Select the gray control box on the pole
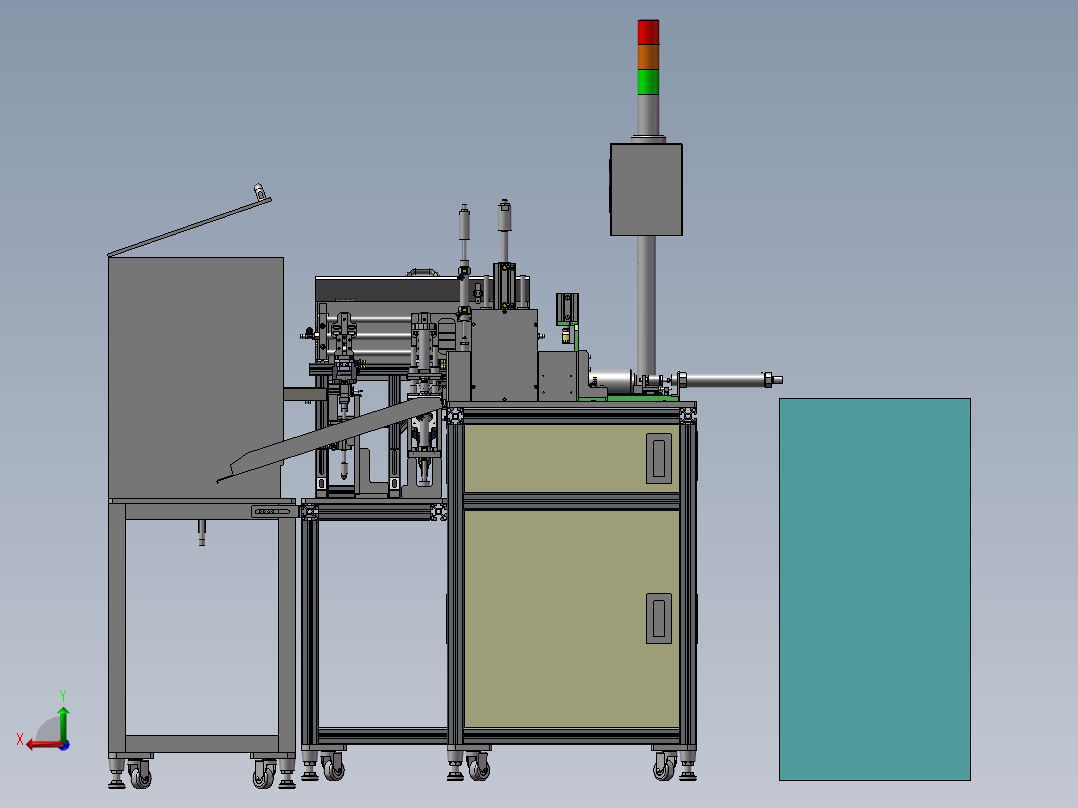1078x808 pixels. [646, 189]
